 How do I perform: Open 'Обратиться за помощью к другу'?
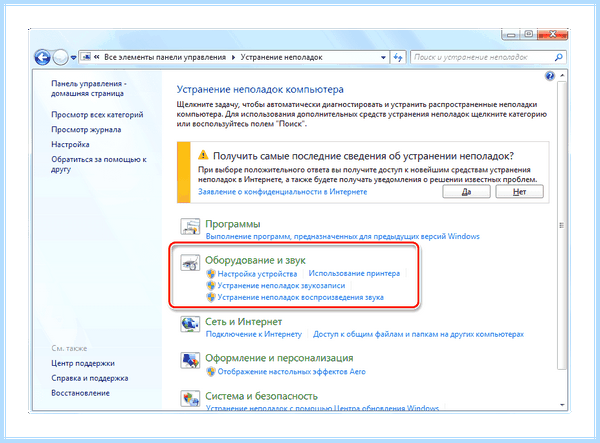click(x=99, y=164)
